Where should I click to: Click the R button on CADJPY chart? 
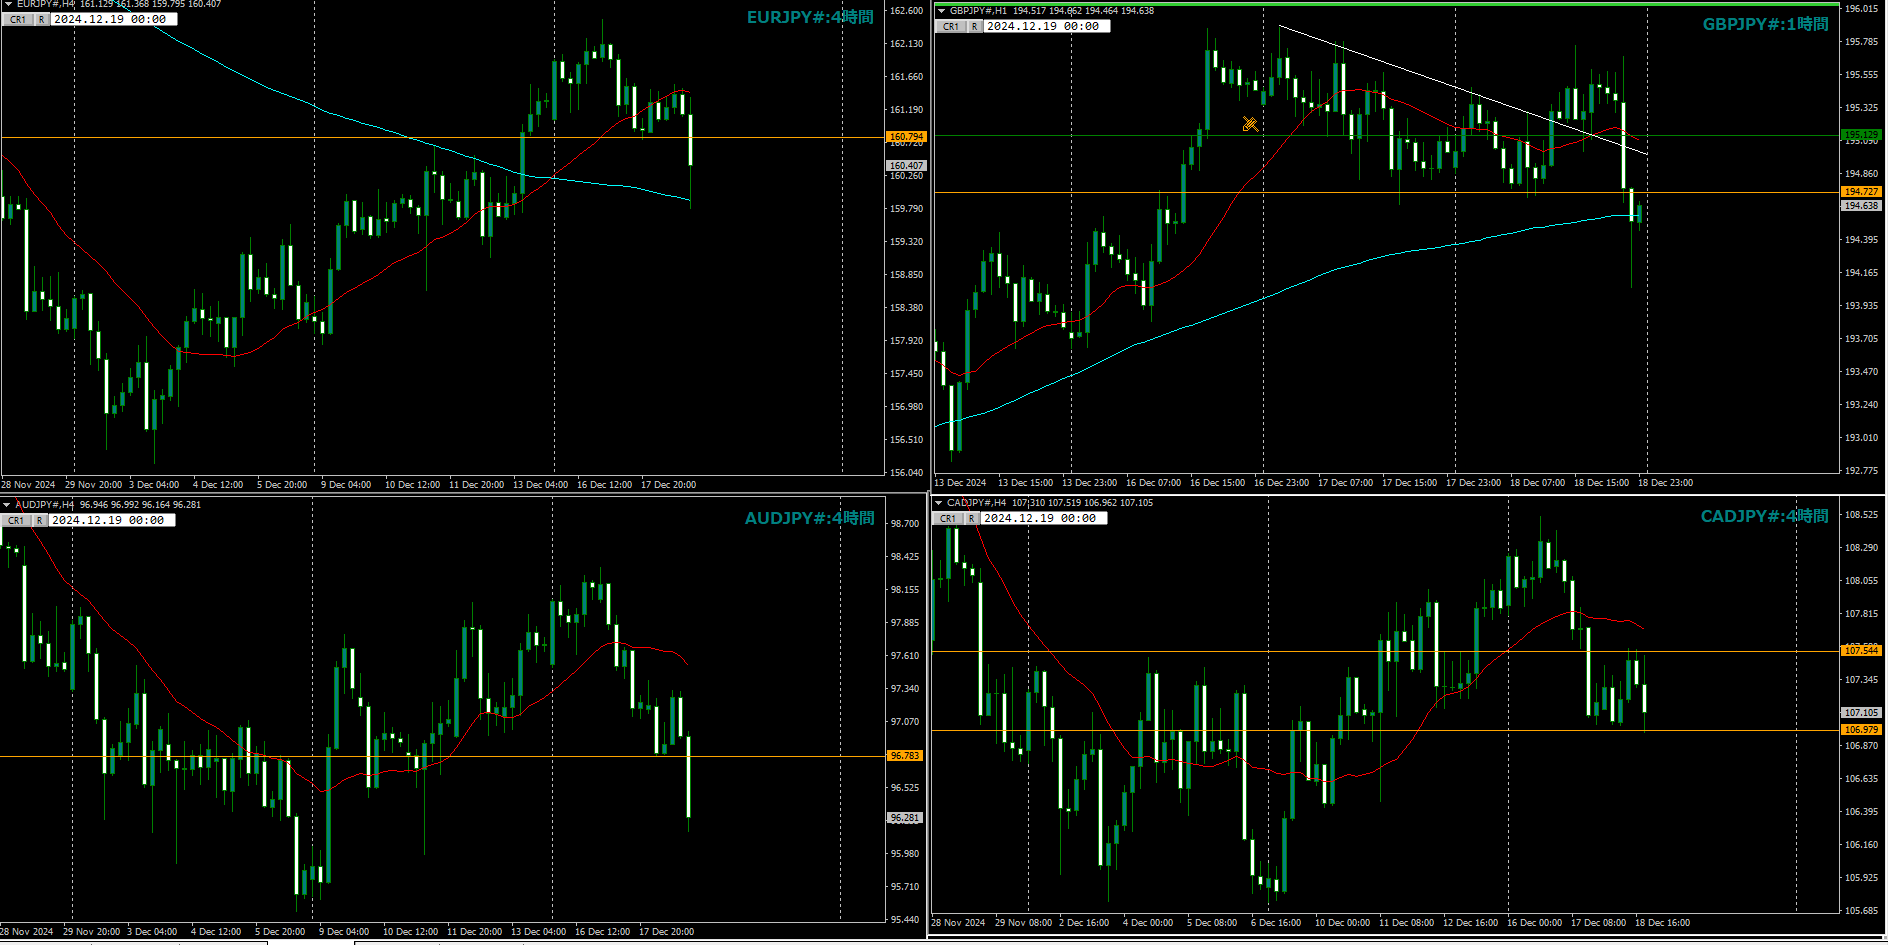971,518
